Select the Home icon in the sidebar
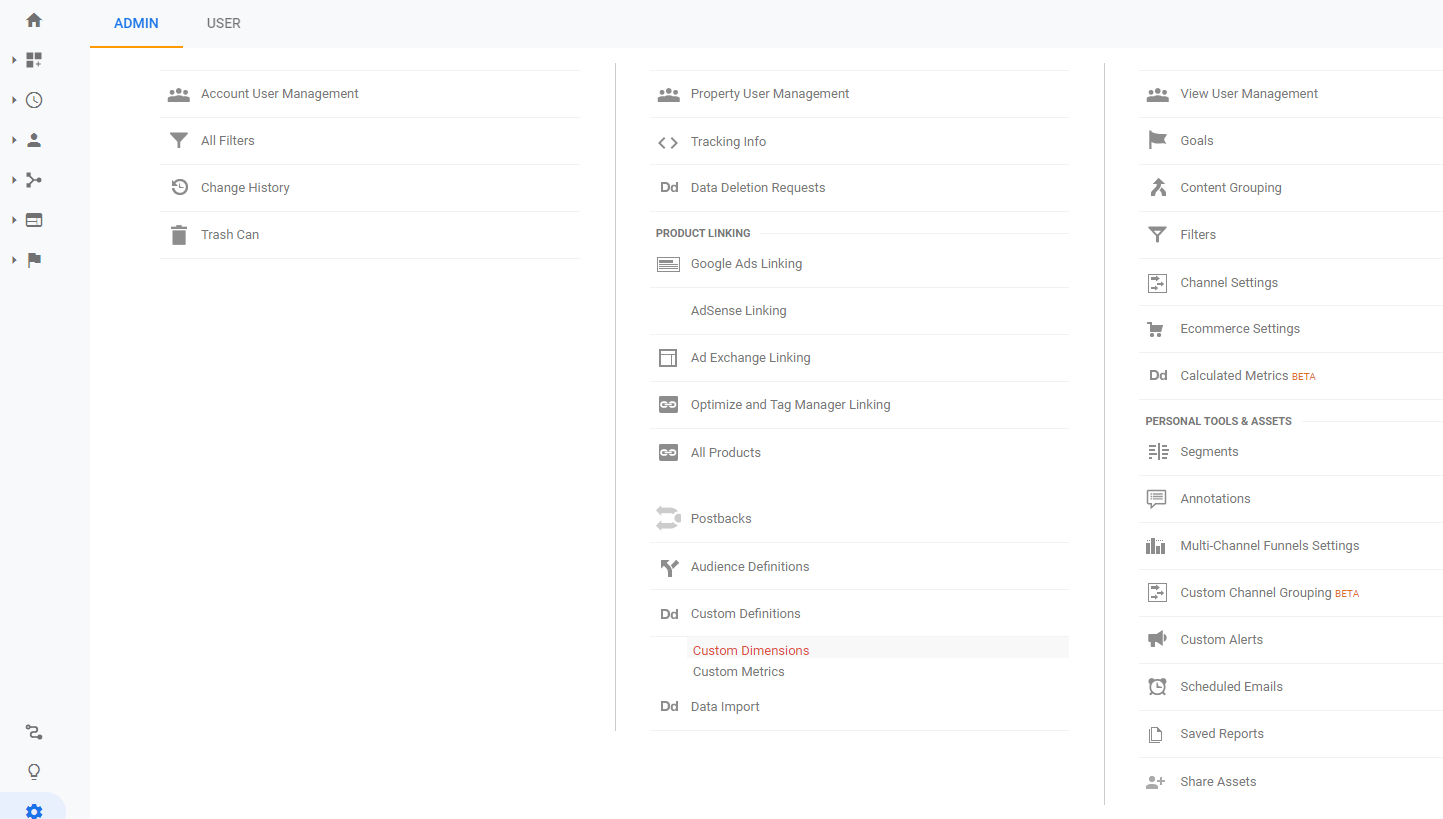Viewport: 1443px width, 819px height. coord(33,19)
